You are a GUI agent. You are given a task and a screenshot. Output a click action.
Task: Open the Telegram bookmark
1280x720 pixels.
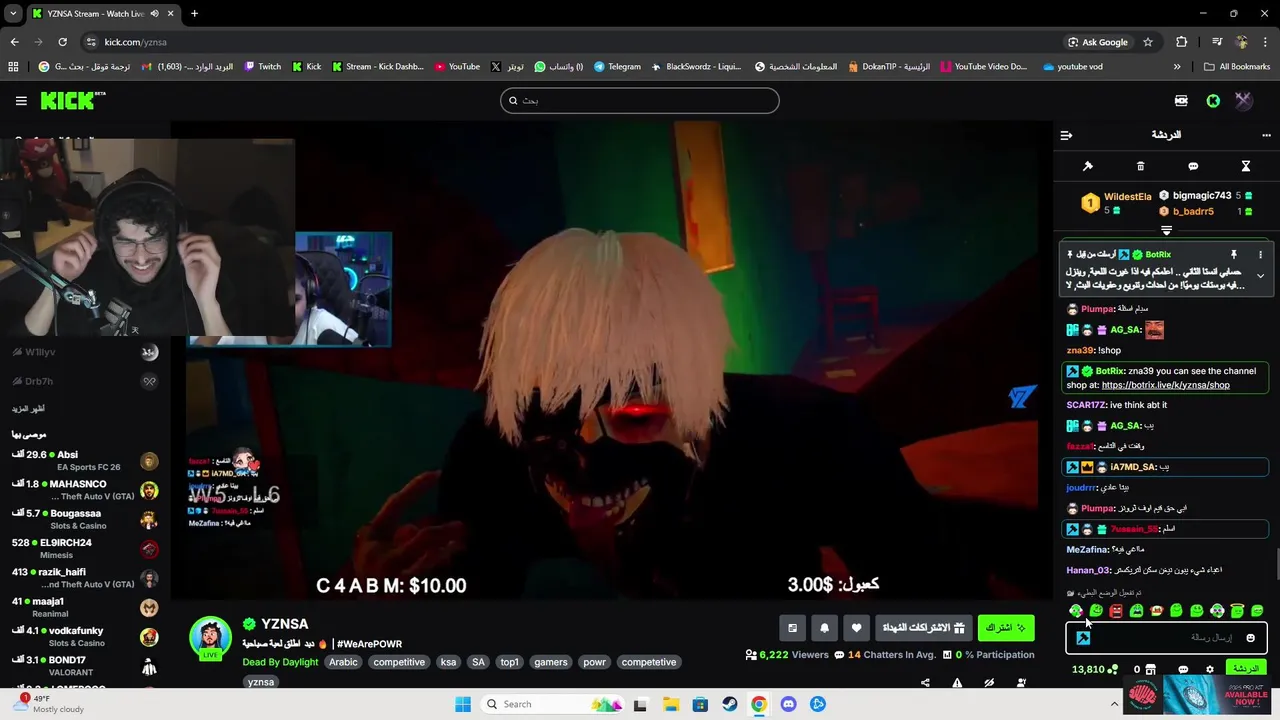(617, 67)
